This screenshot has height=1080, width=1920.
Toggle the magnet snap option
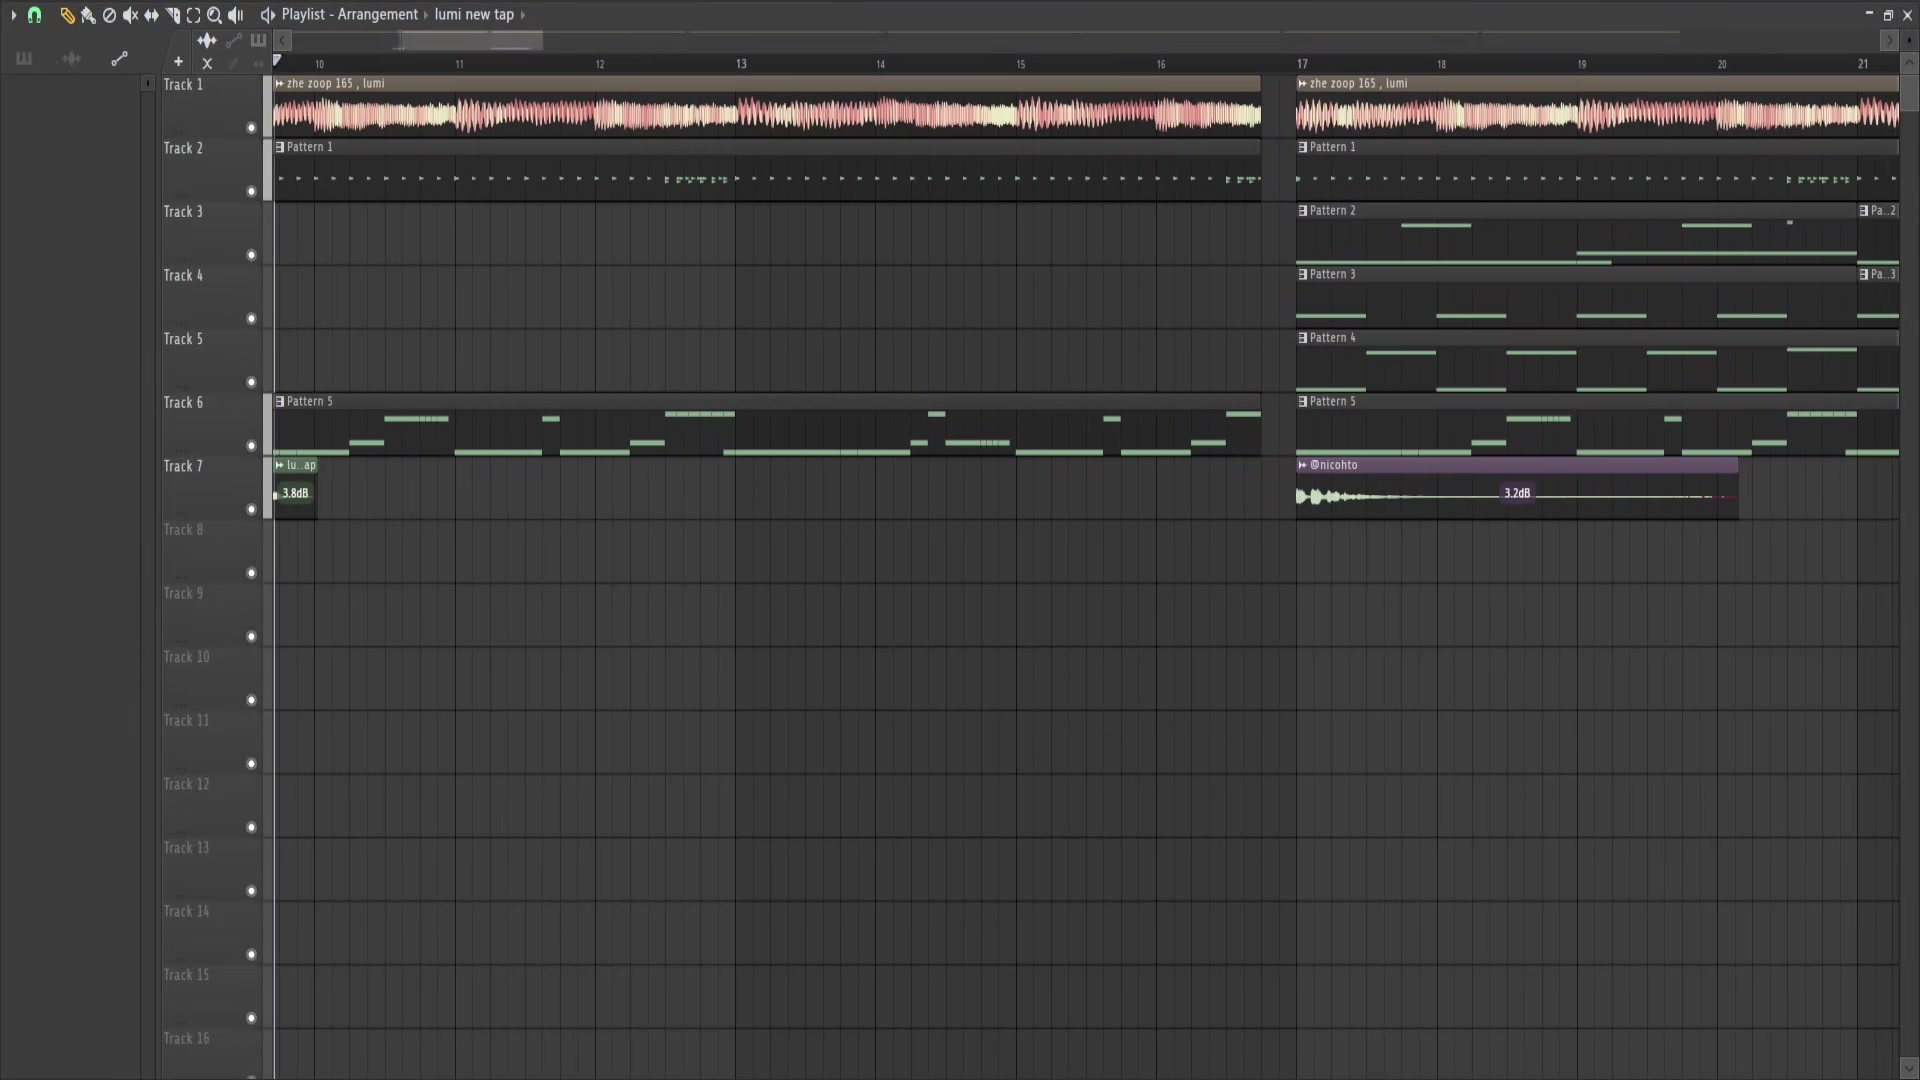point(35,15)
